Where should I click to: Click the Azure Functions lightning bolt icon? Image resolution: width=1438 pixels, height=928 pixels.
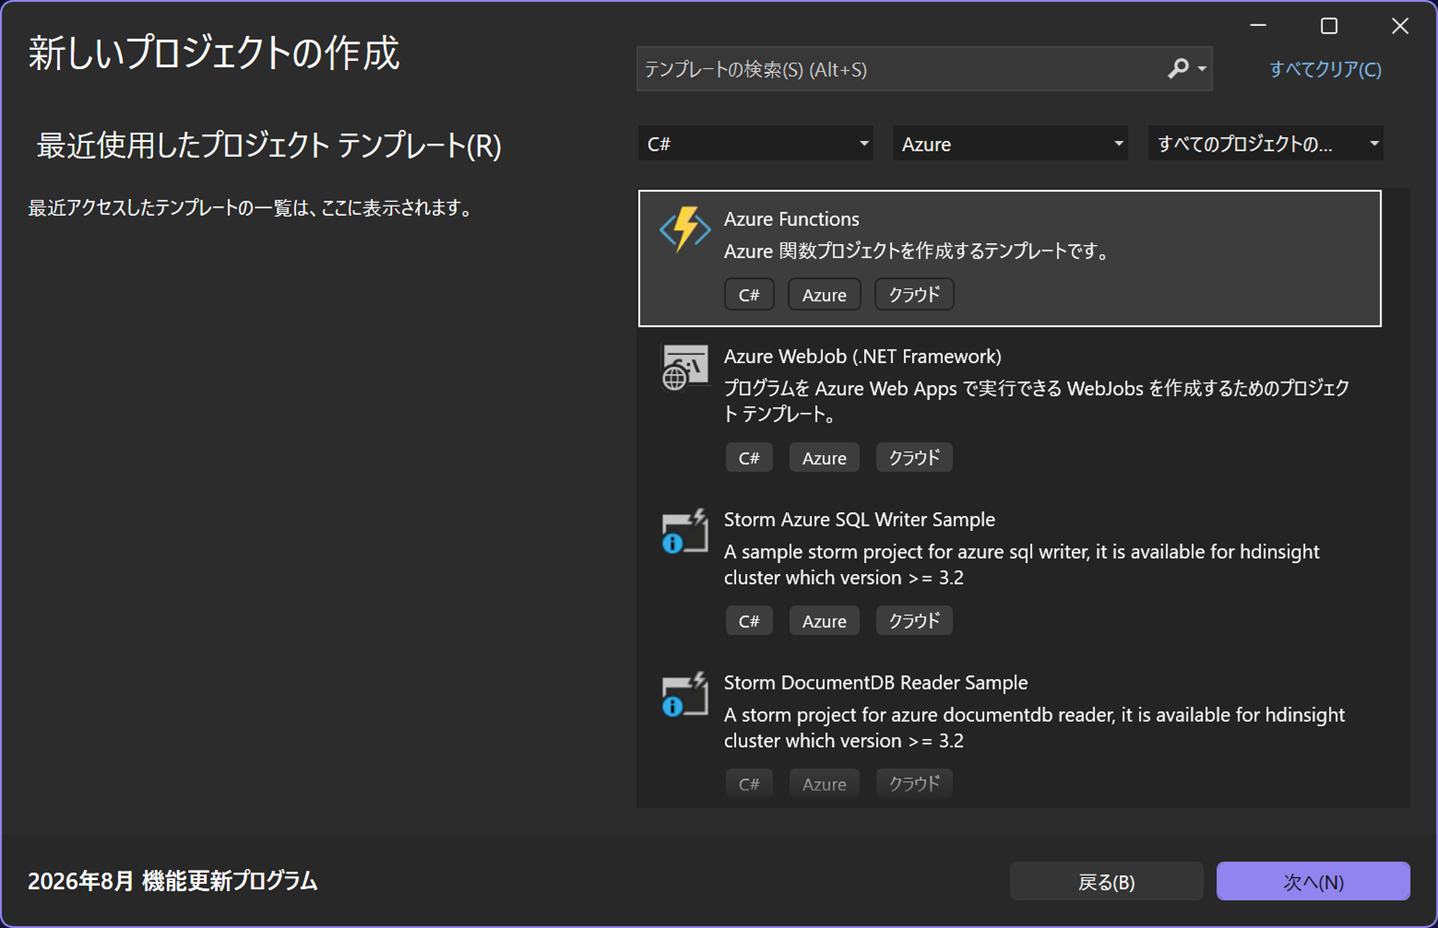(x=685, y=229)
